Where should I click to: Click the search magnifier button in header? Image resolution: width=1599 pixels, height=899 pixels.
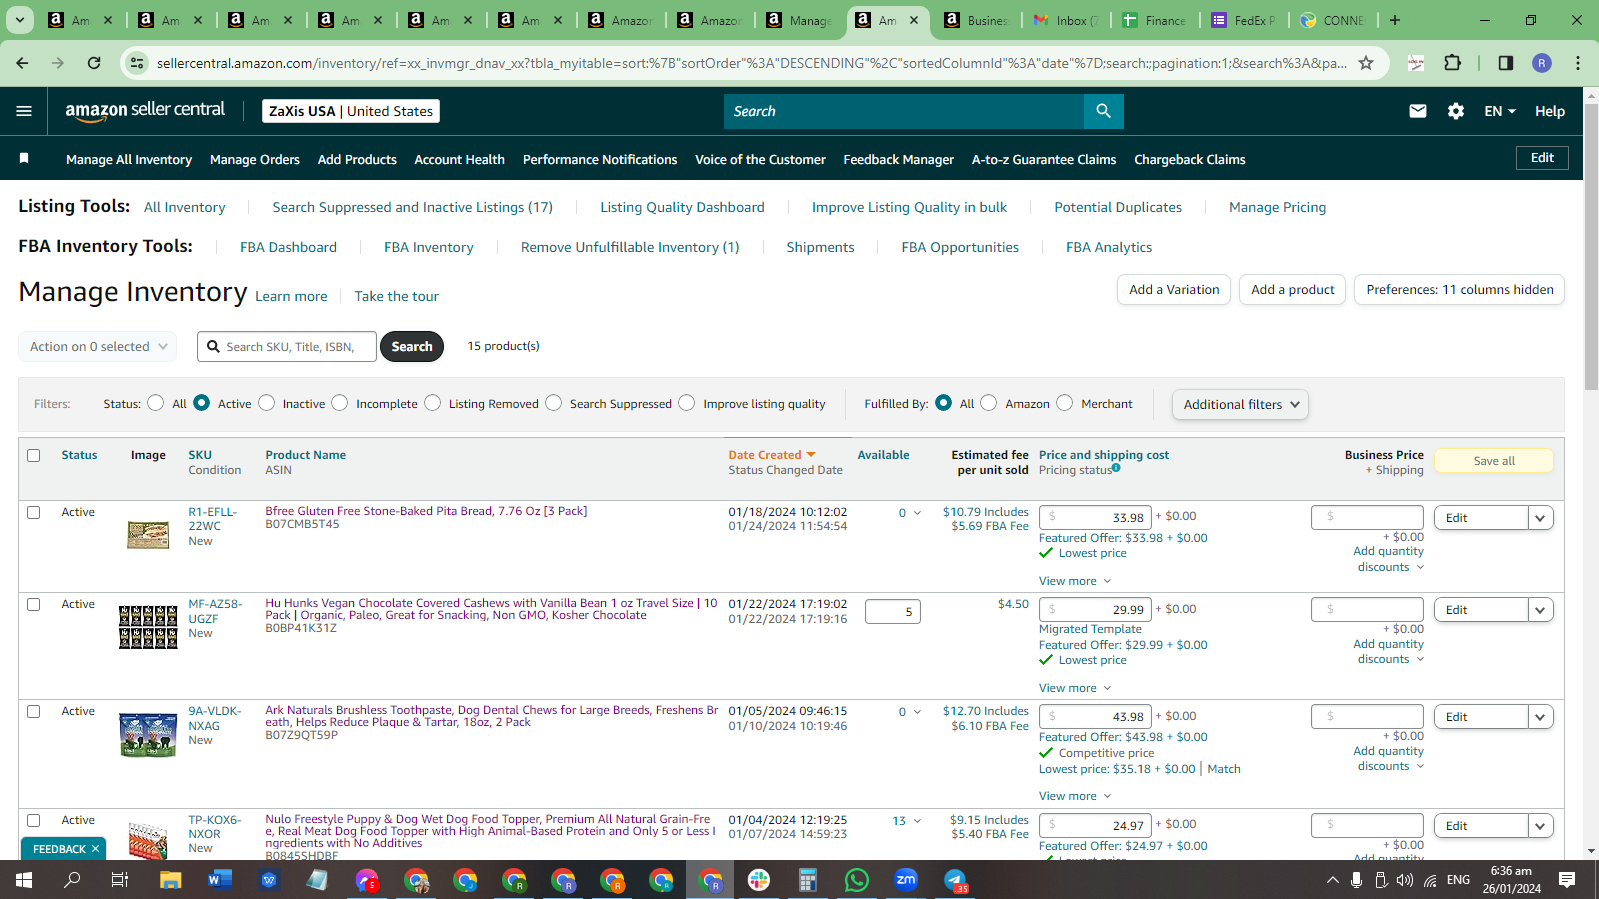click(1103, 111)
